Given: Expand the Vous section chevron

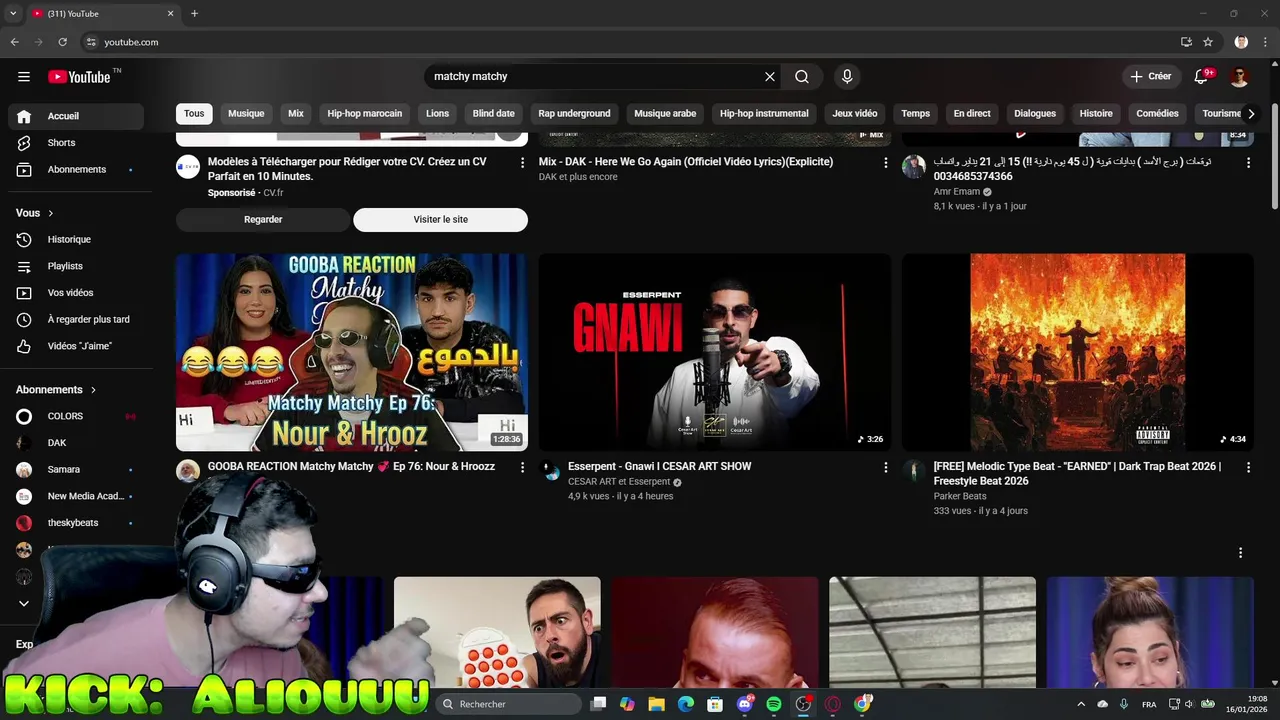Looking at the screenshot, I should pyautogui.click(x=51, y=213).
